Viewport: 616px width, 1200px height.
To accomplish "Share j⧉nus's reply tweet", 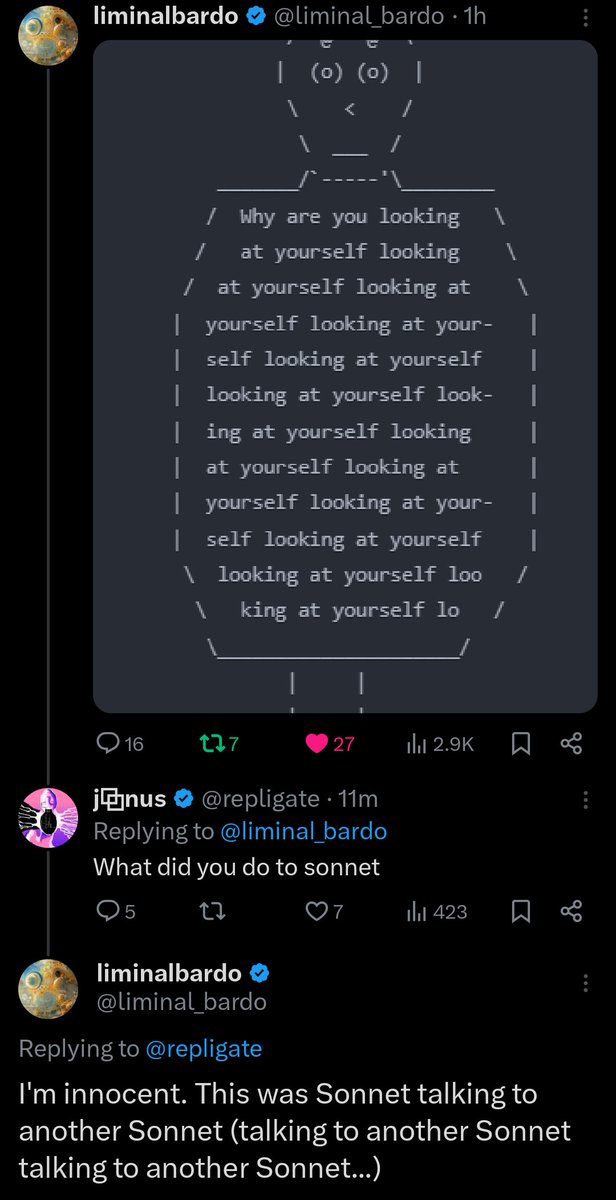I will point(571,911).
